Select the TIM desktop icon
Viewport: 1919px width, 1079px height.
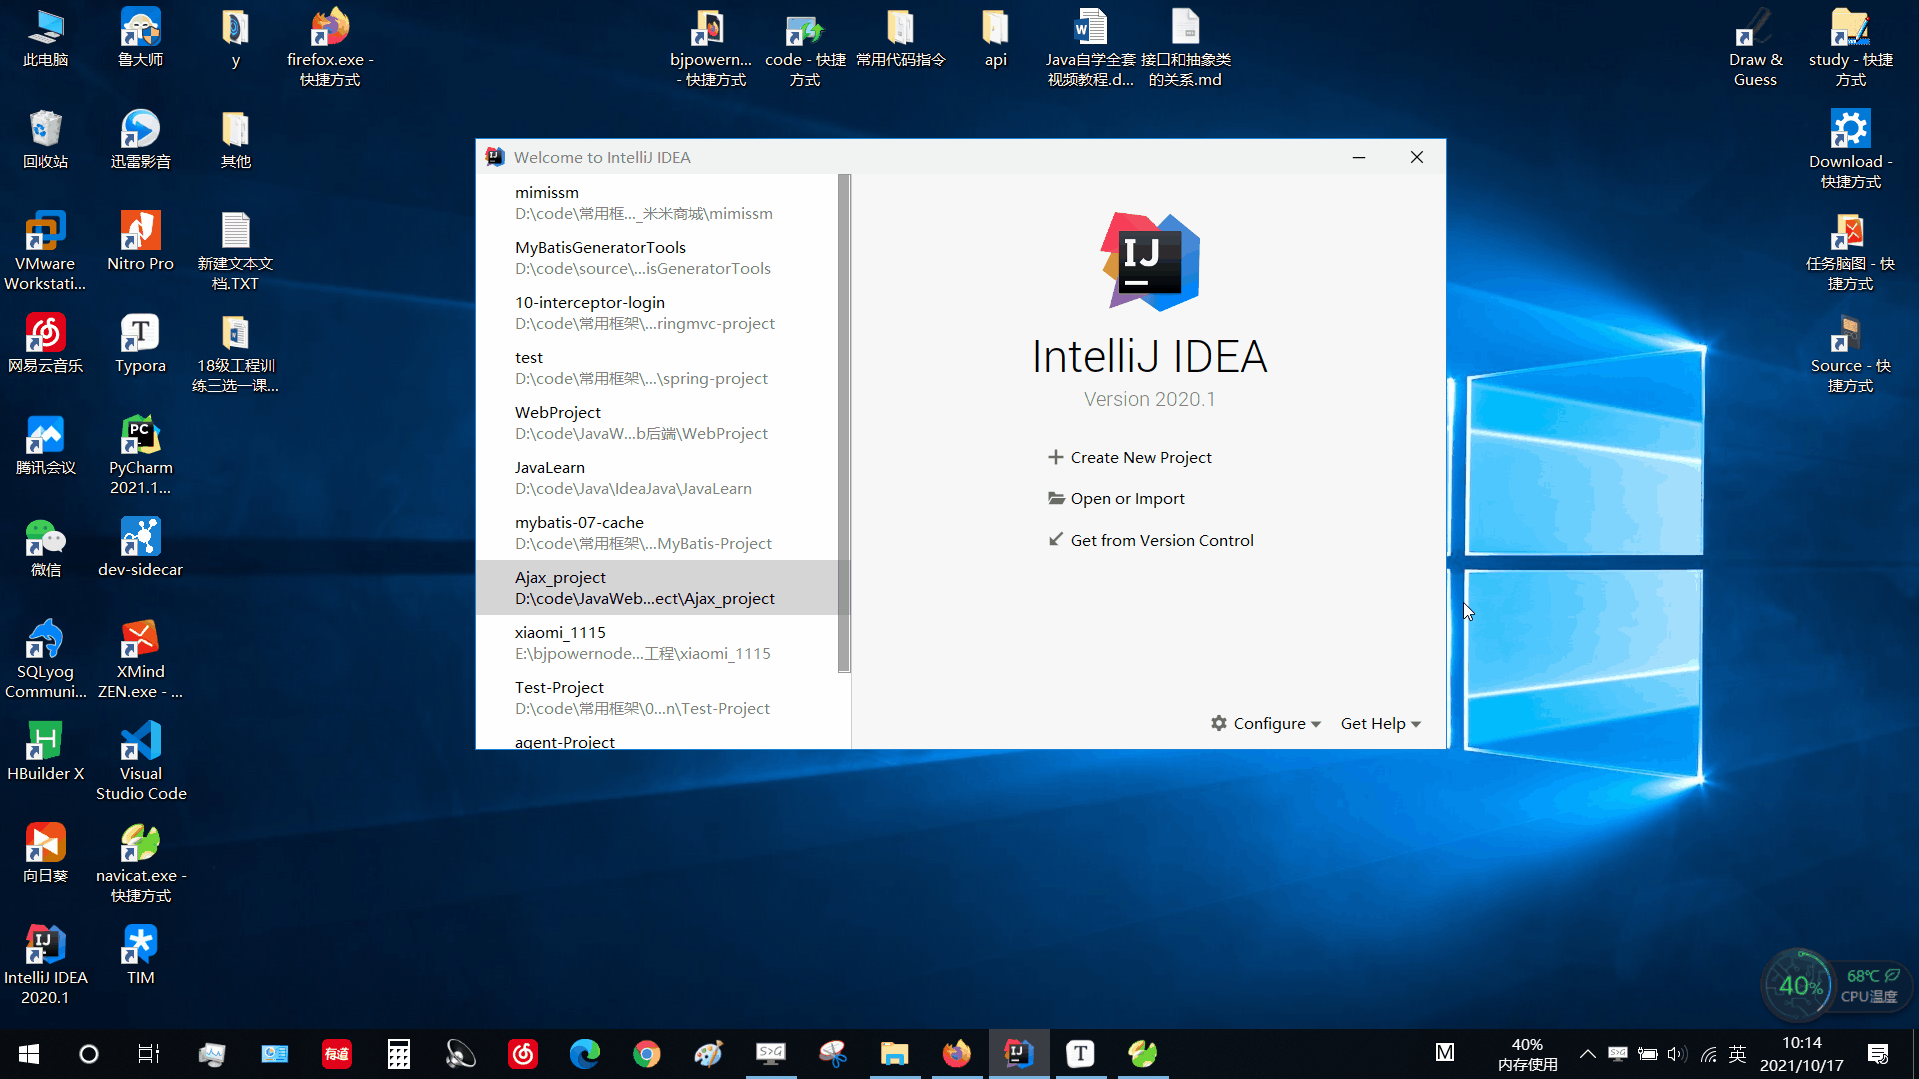click(x=141, y=956)
